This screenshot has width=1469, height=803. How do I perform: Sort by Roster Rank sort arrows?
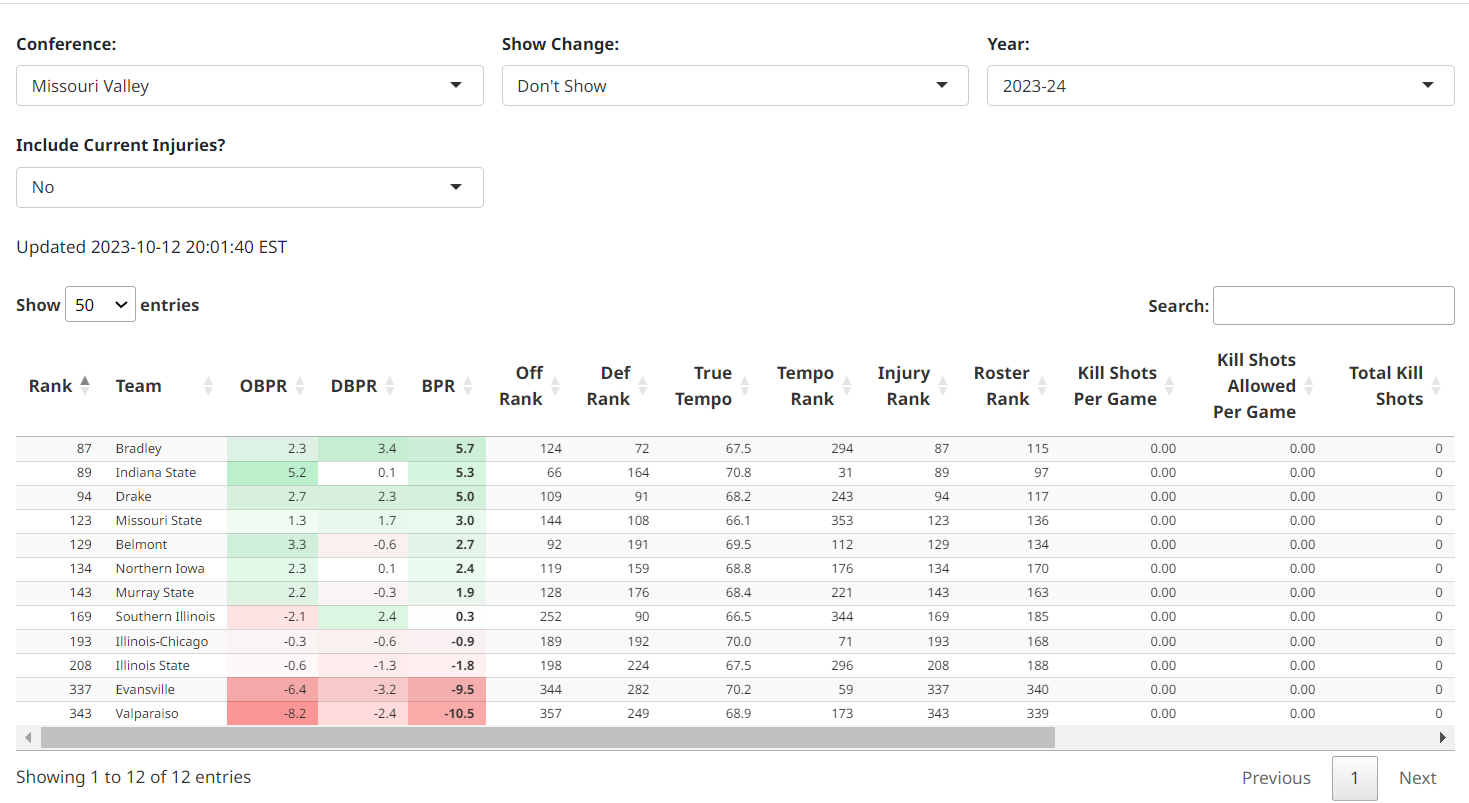1041,386
